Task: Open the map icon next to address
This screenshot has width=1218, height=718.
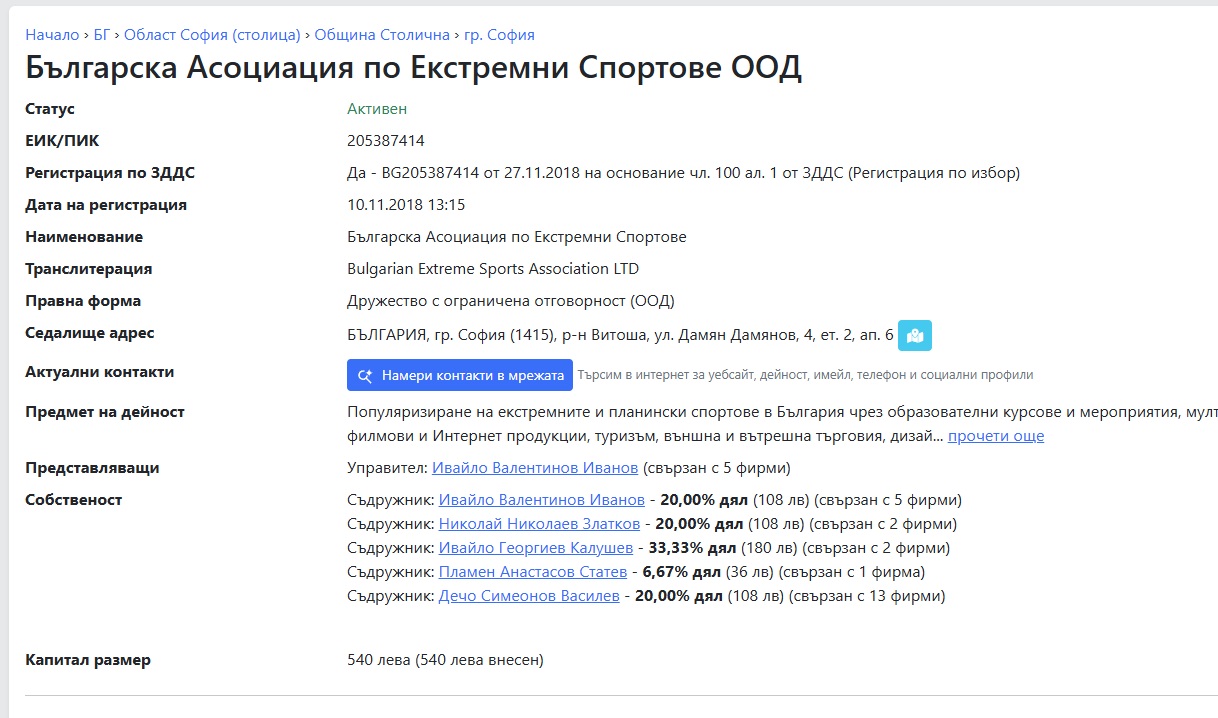Action: click(914, 336)
